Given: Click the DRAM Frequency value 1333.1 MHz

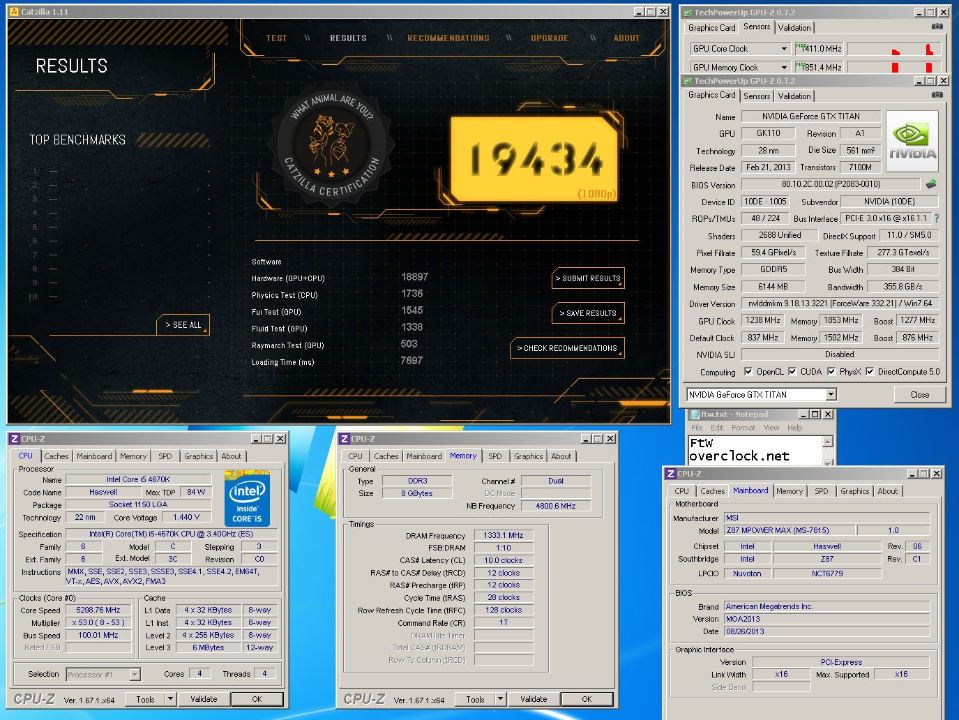Looking at the screenshot, I should tap(503, 535).
